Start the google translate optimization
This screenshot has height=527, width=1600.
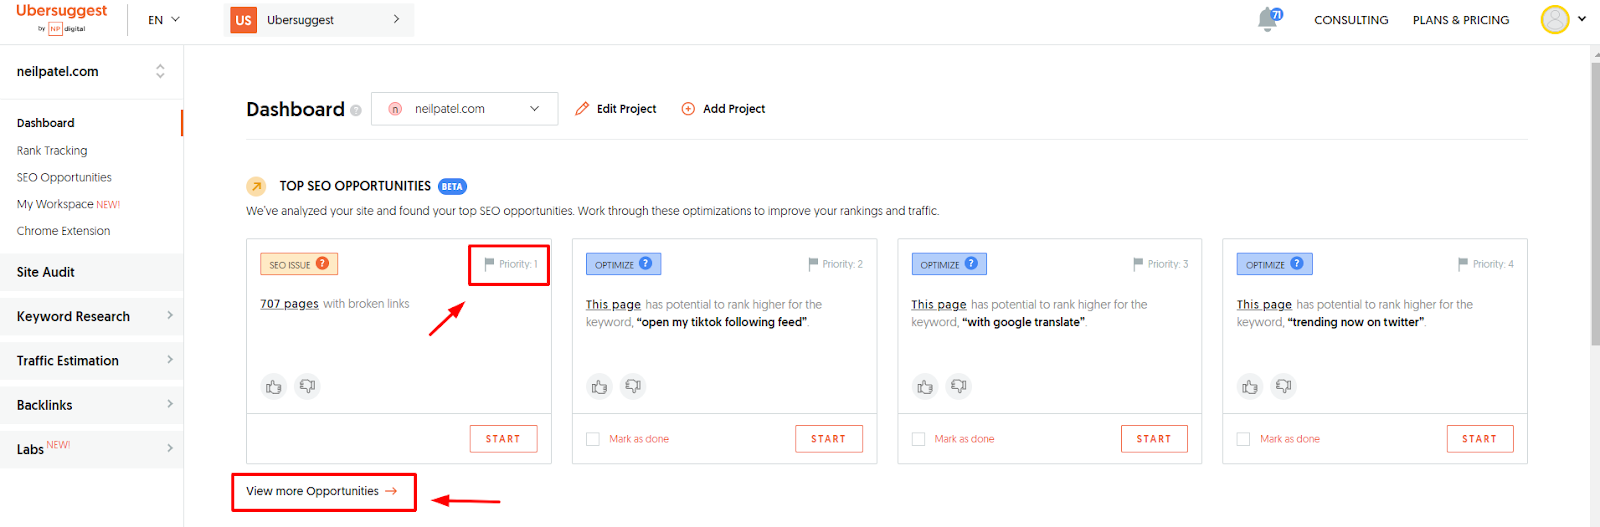tap(1154, 439)
